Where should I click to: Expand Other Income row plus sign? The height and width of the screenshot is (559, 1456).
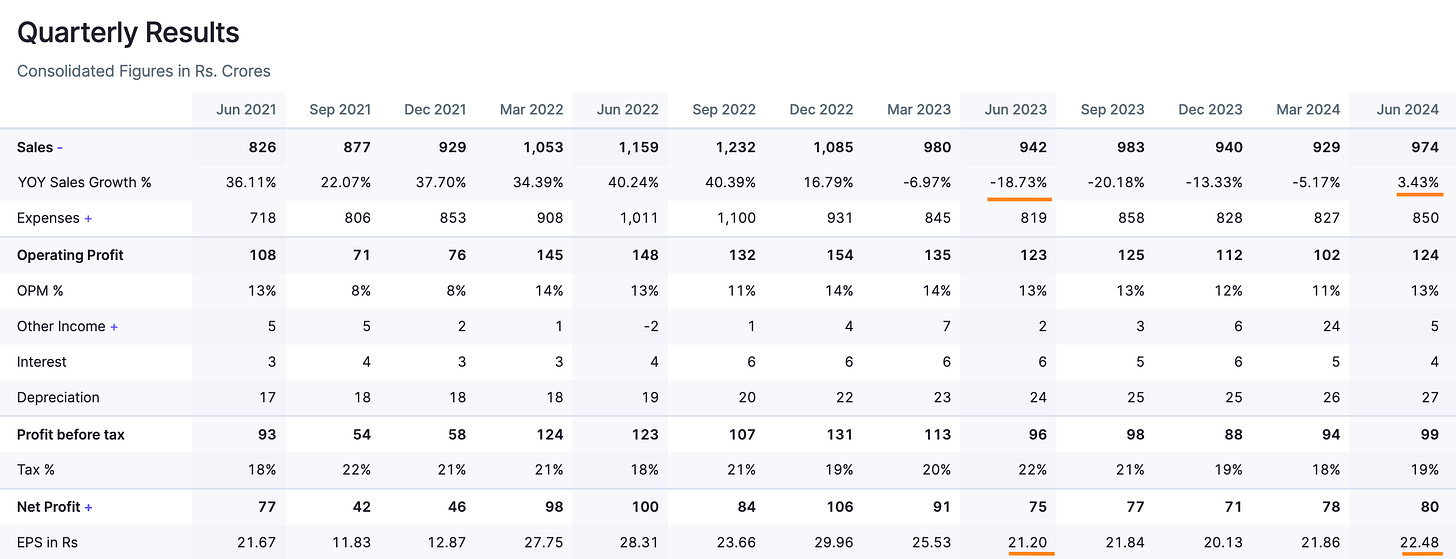[x=114, y=326]
